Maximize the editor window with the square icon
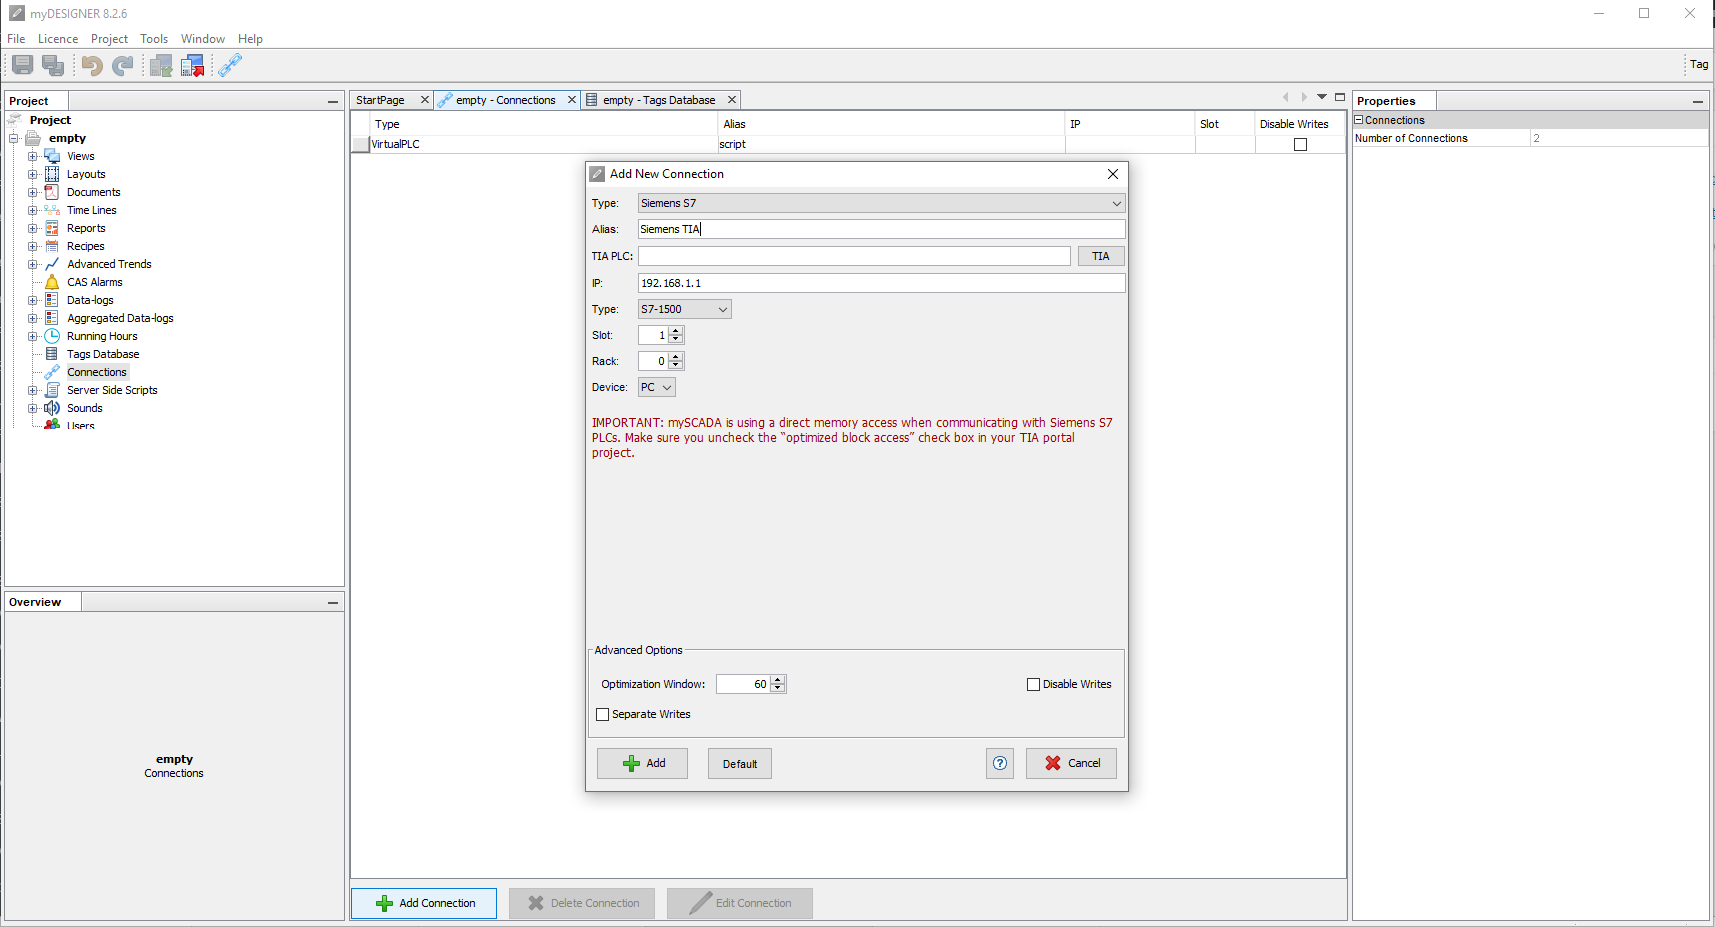This screenshot has height=927, width=1715. [1340, 97]
